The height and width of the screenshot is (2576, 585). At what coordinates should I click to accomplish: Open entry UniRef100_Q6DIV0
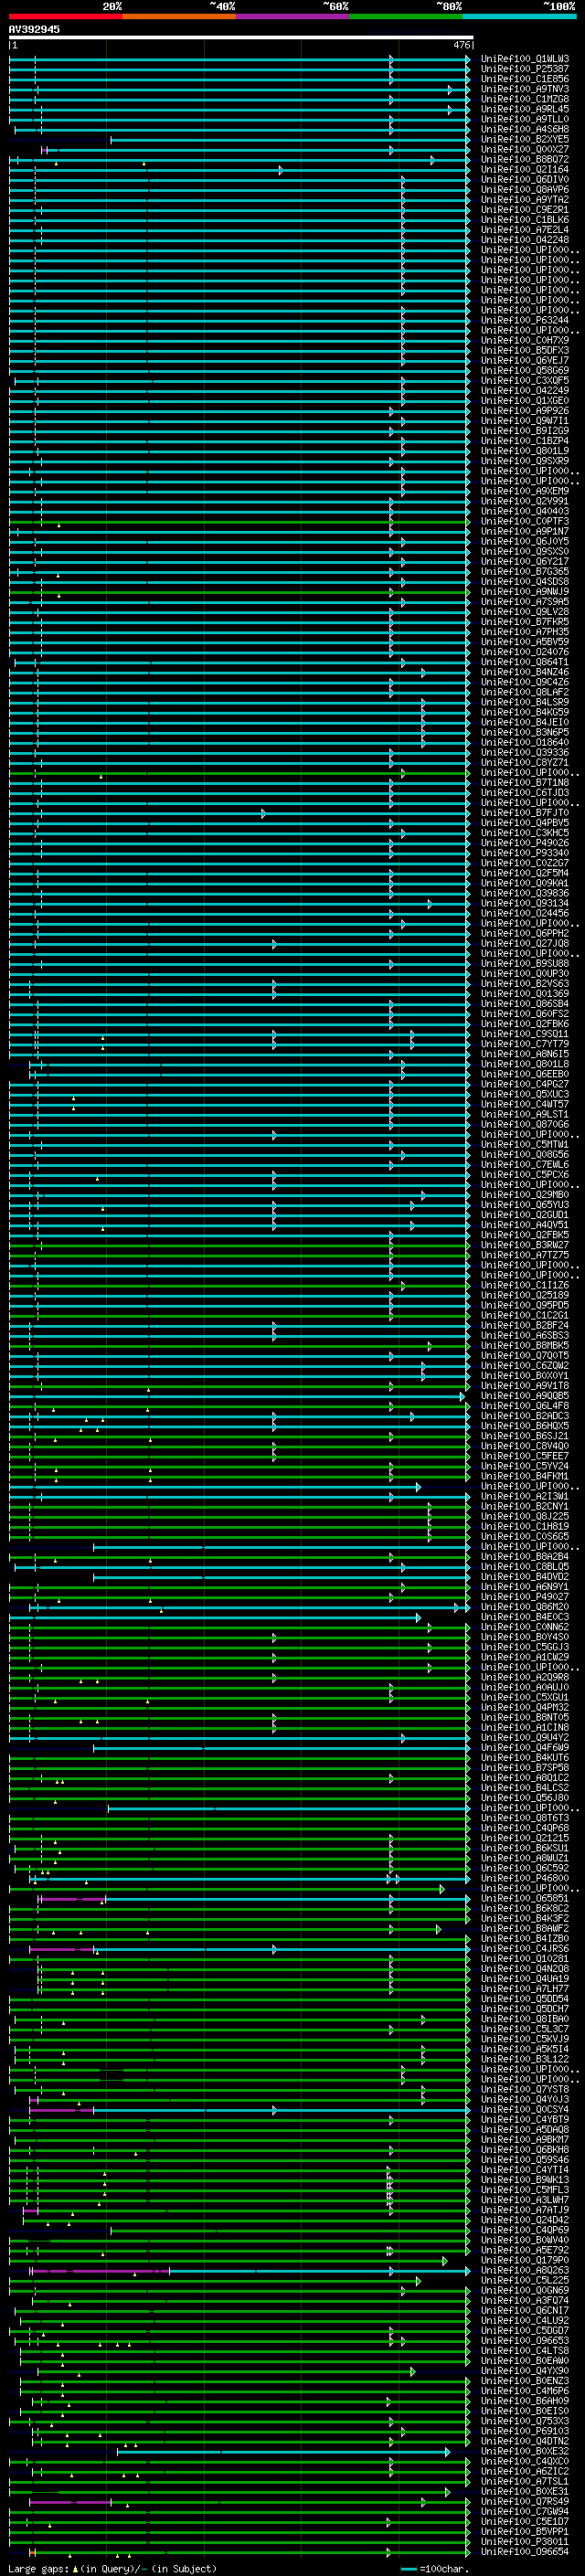(525, 180)
